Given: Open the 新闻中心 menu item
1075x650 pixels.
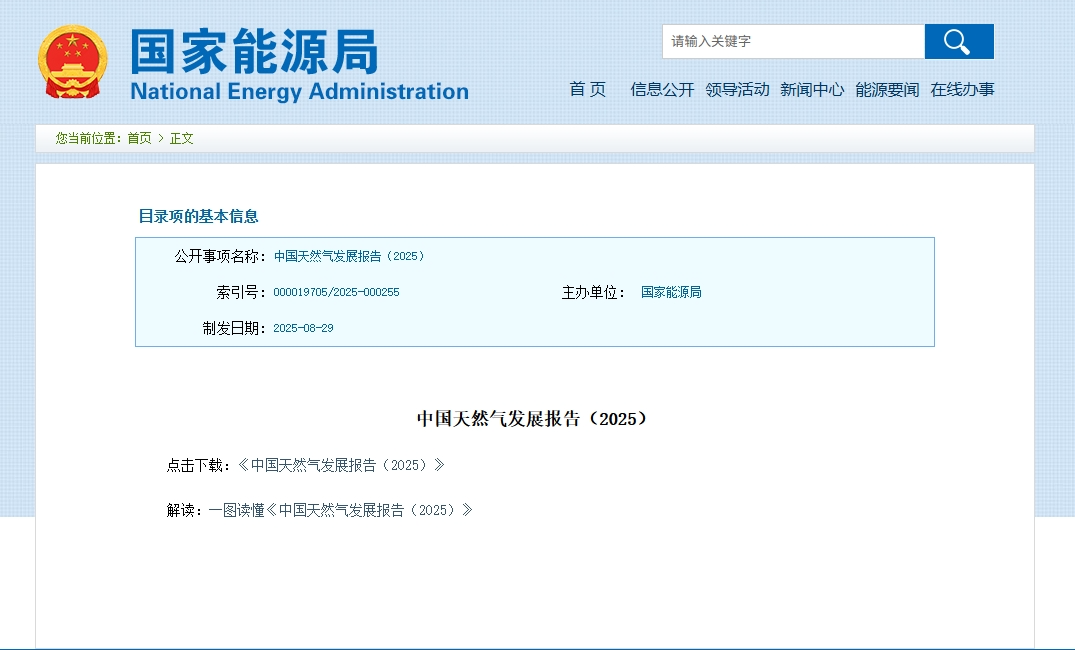Looking at the screenshot, I should [812, 89].
